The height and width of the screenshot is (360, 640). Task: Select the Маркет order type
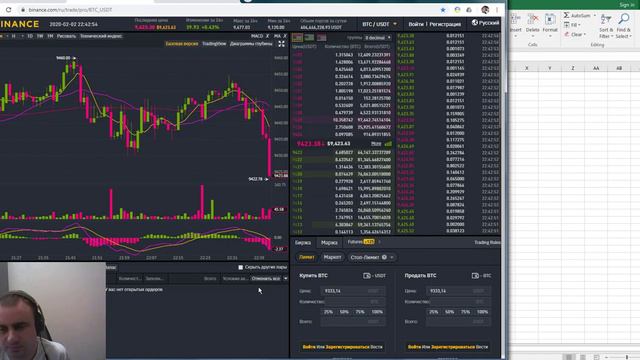click(x=332, y=257)
